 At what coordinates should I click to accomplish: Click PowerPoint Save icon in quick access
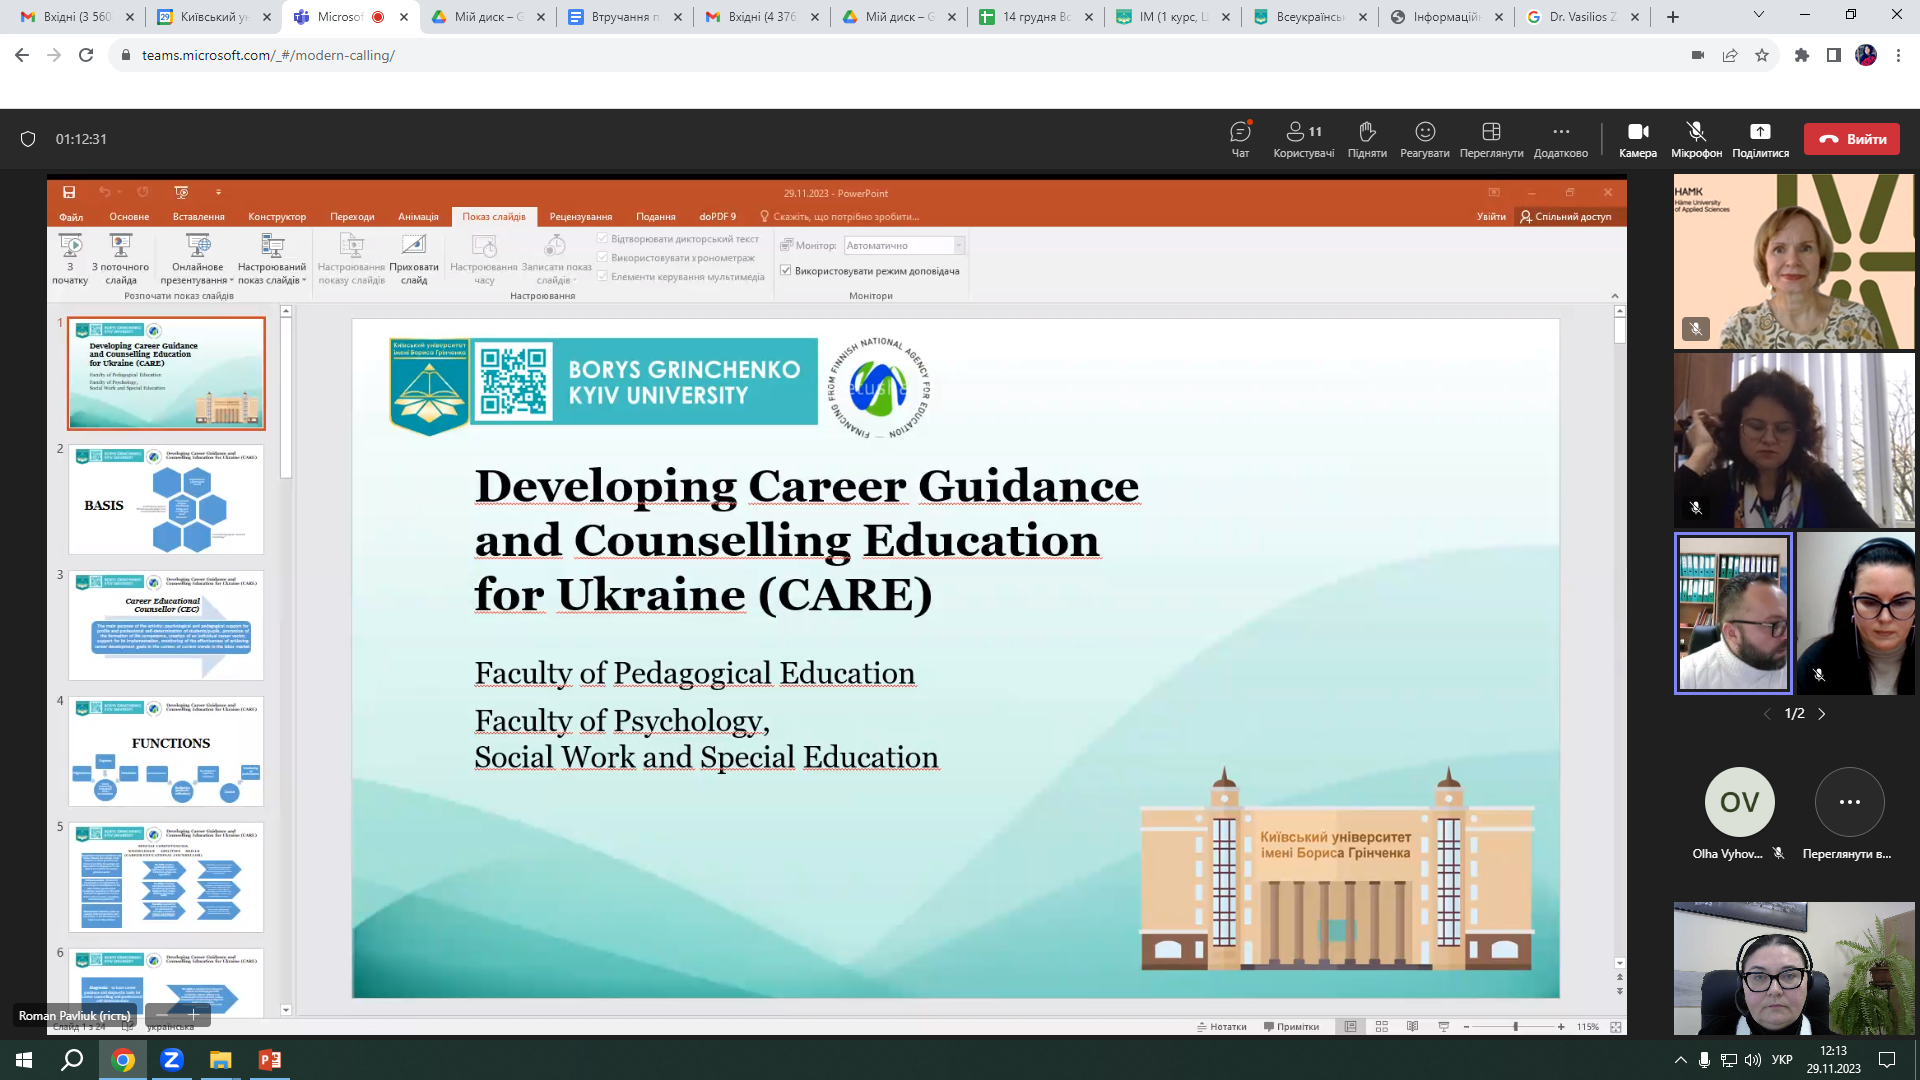tap(69, 192)
